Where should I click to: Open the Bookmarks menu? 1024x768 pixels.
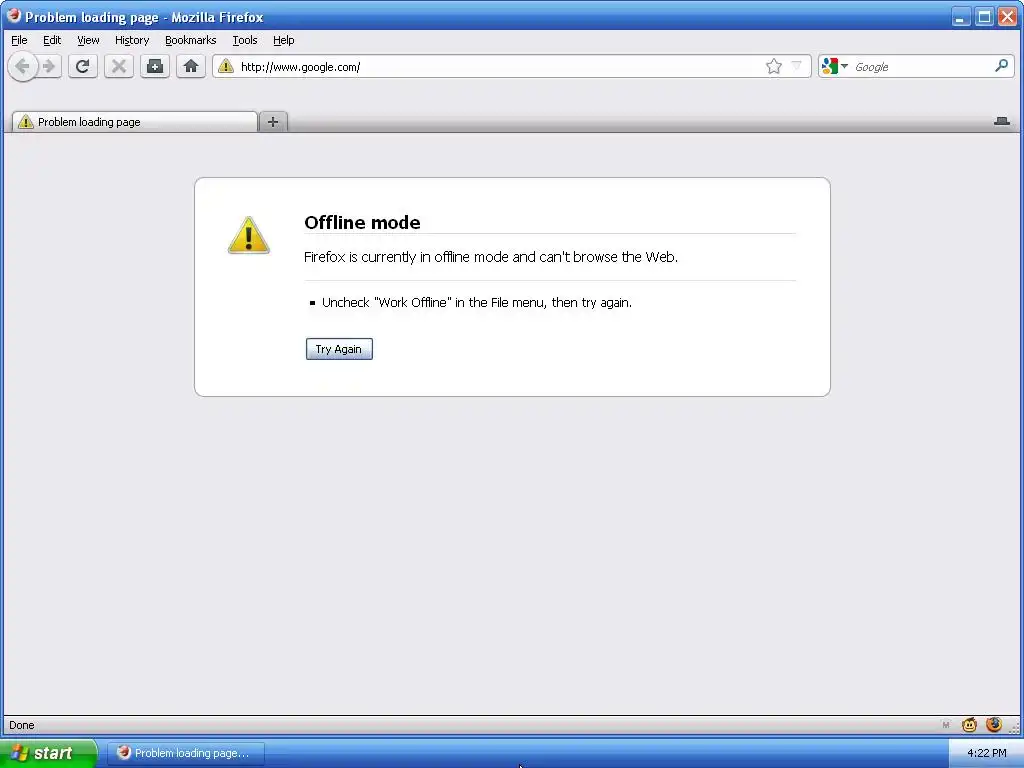coord(191,40)
